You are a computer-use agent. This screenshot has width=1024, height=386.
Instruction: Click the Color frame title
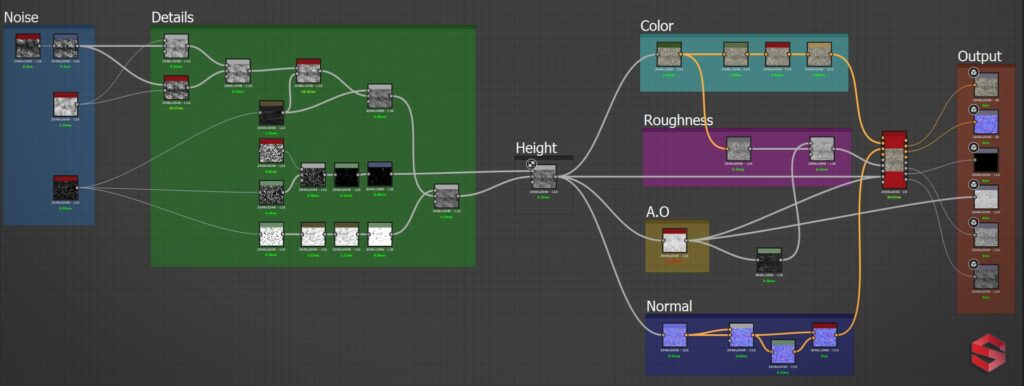tap(656, 26)
